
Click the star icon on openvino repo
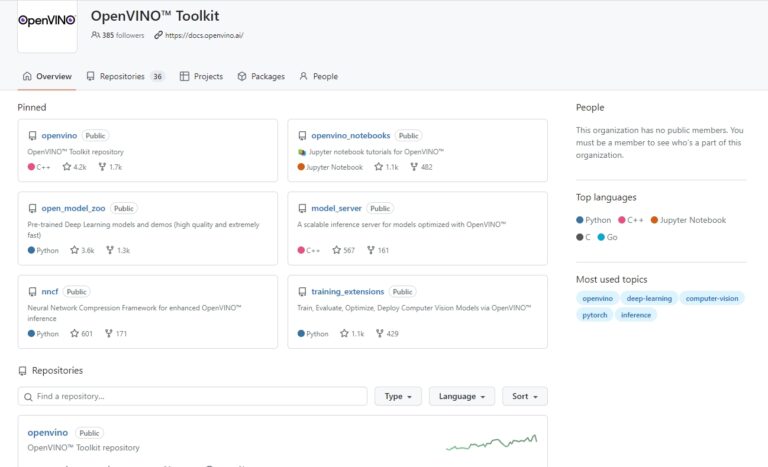coord(67,167)
